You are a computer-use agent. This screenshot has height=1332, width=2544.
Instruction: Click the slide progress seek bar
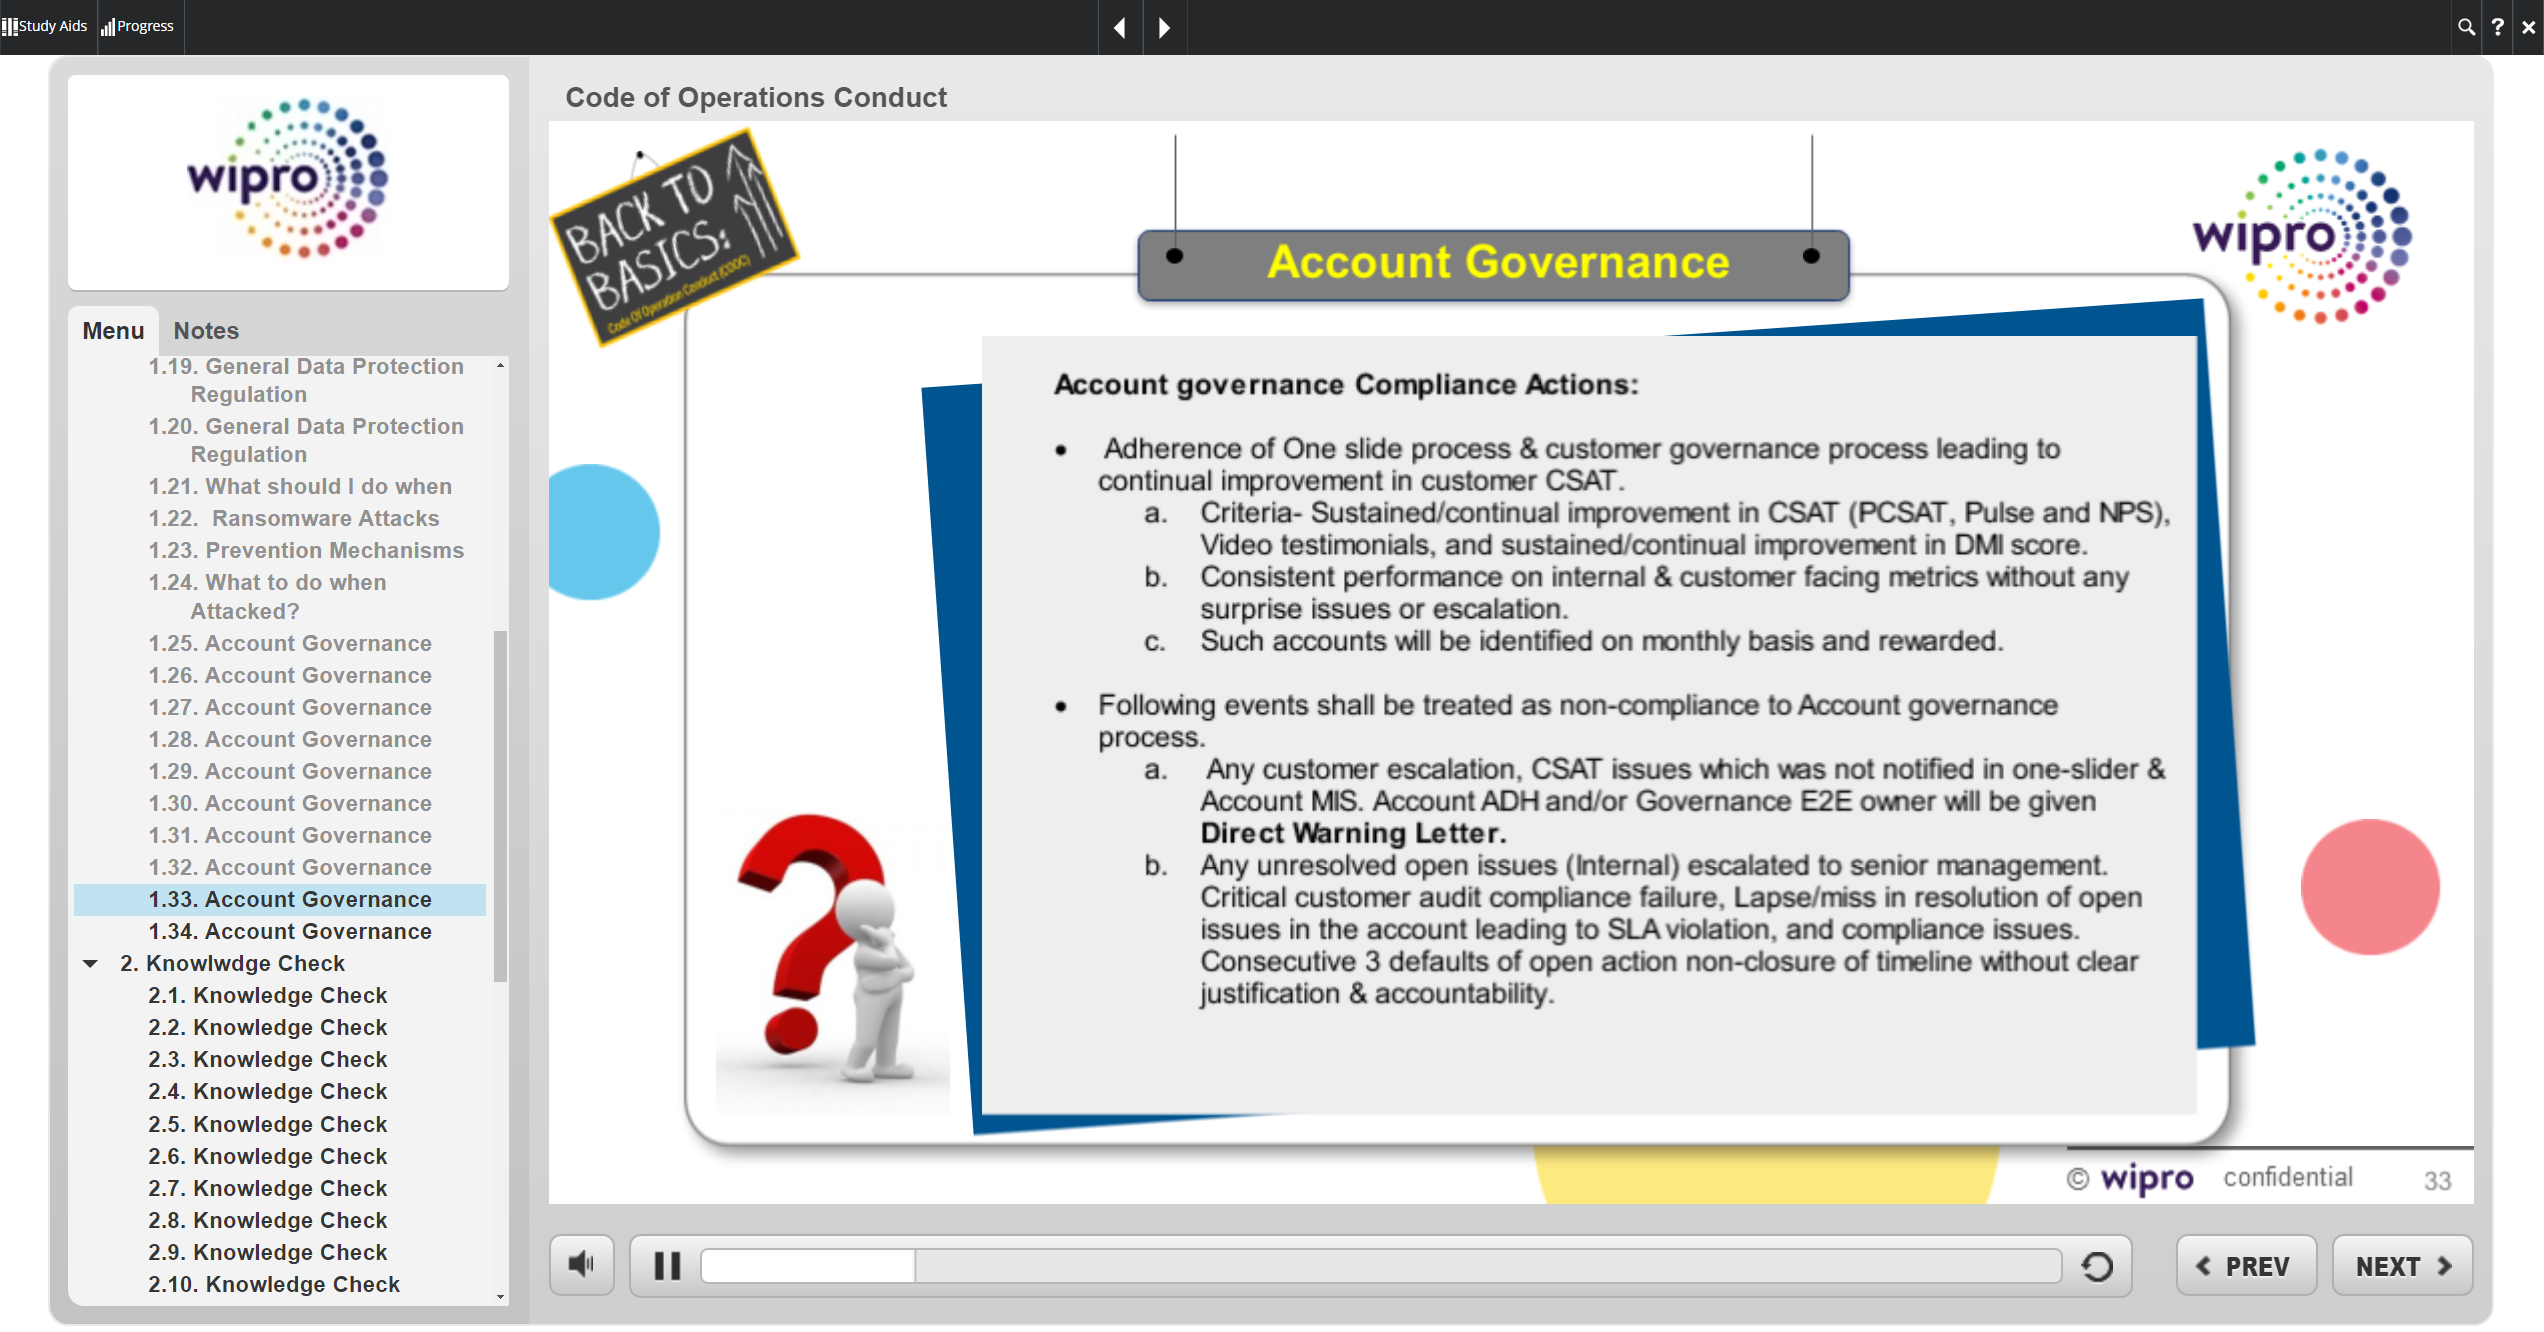click(1380, 1266)
